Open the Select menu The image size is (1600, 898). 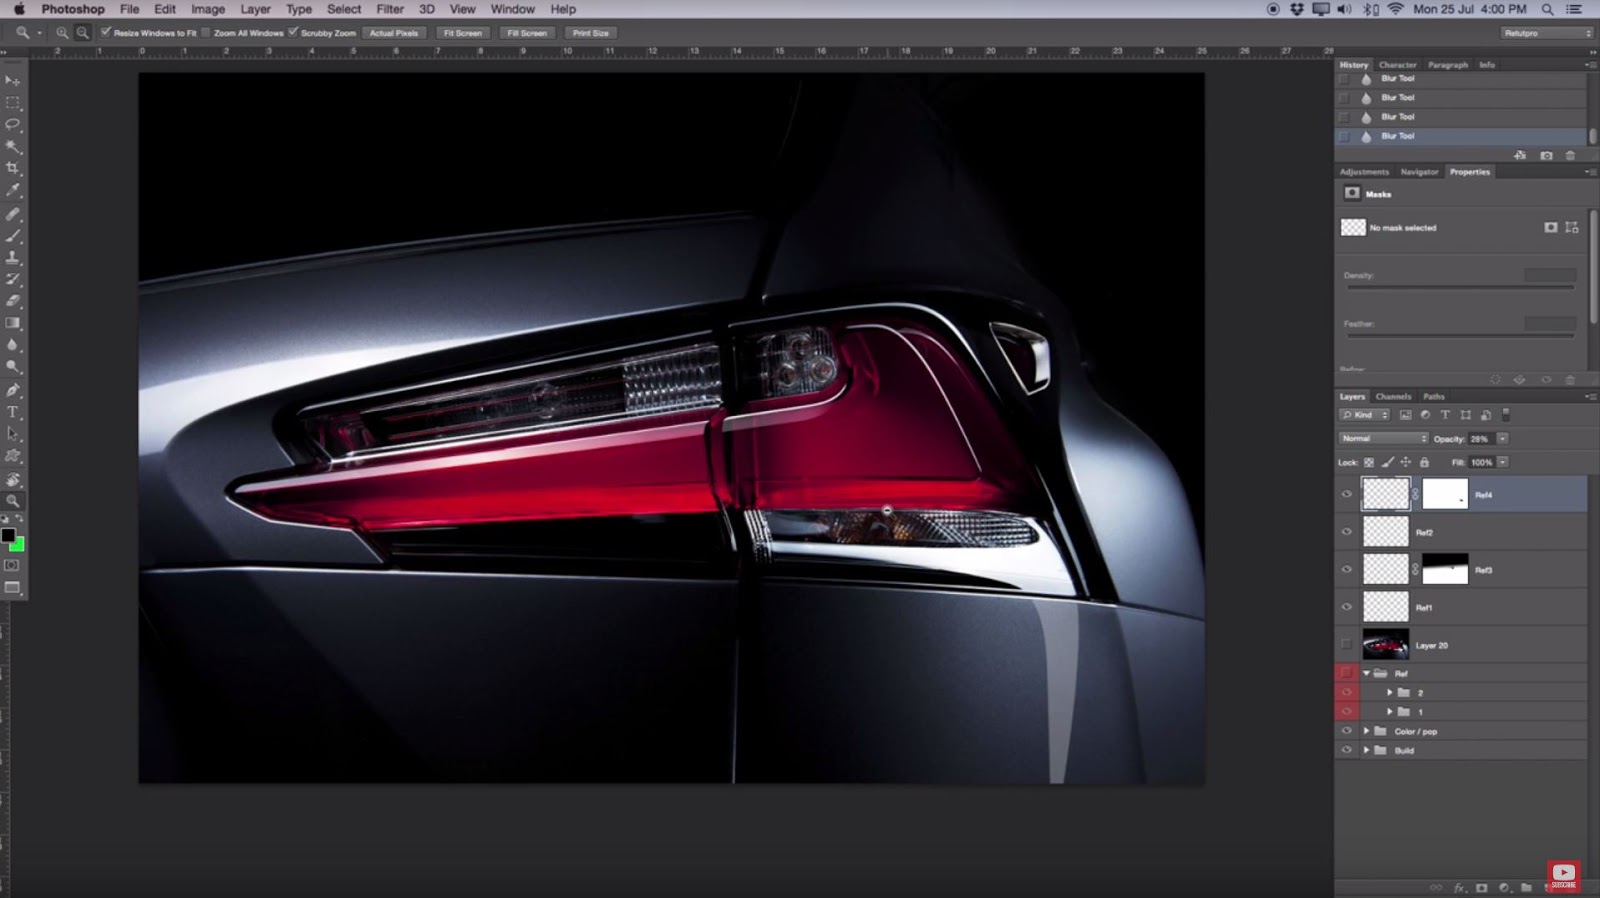[344, 9]
